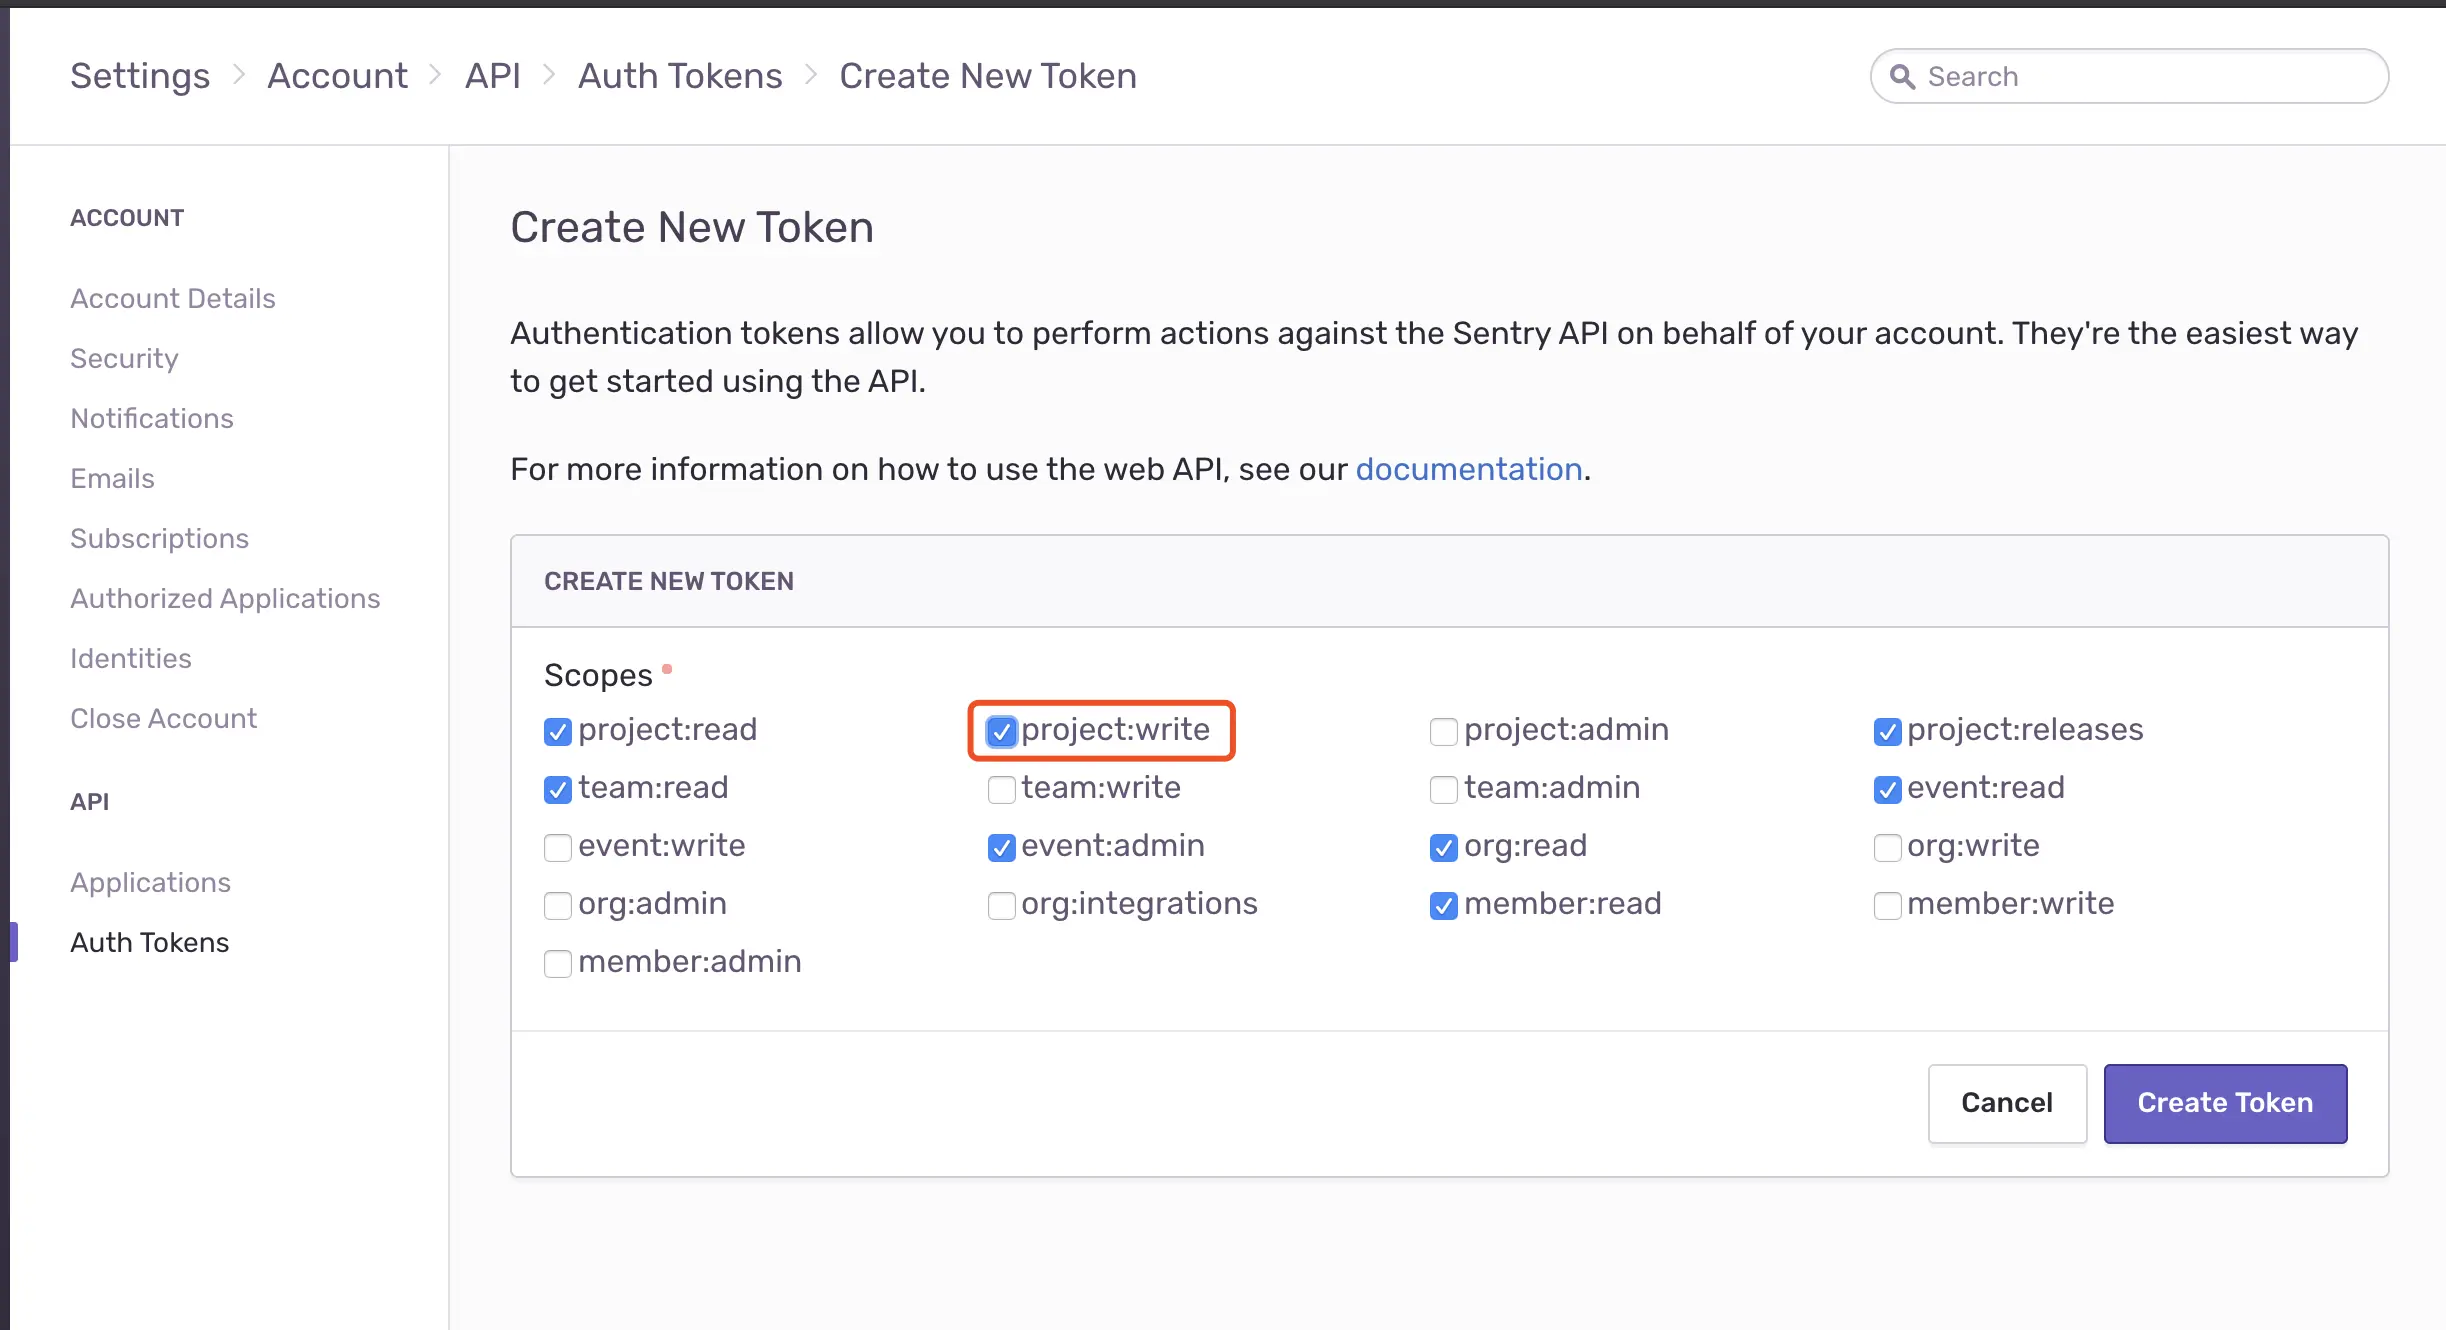Cancel the token creation
This screenshot has width=2446, height=1330.
pos(2006,1103)
